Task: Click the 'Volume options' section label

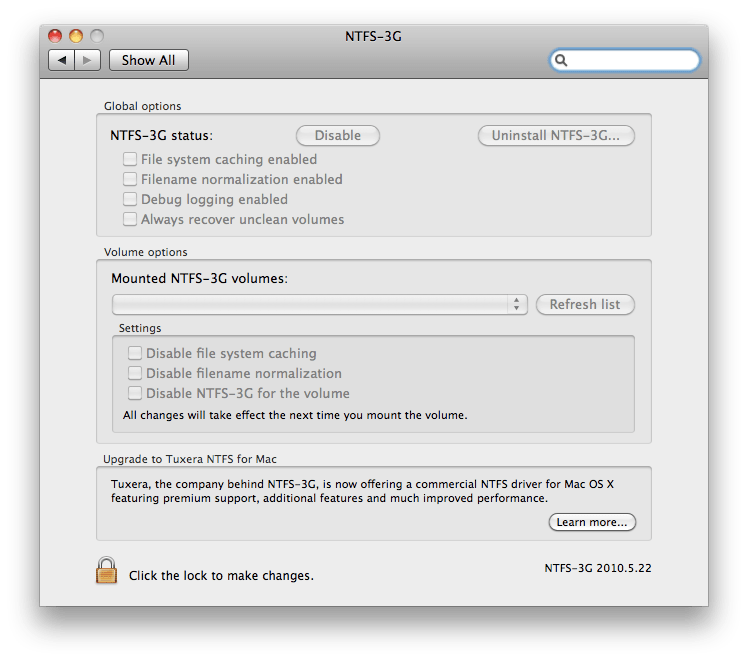Action: 145,252
